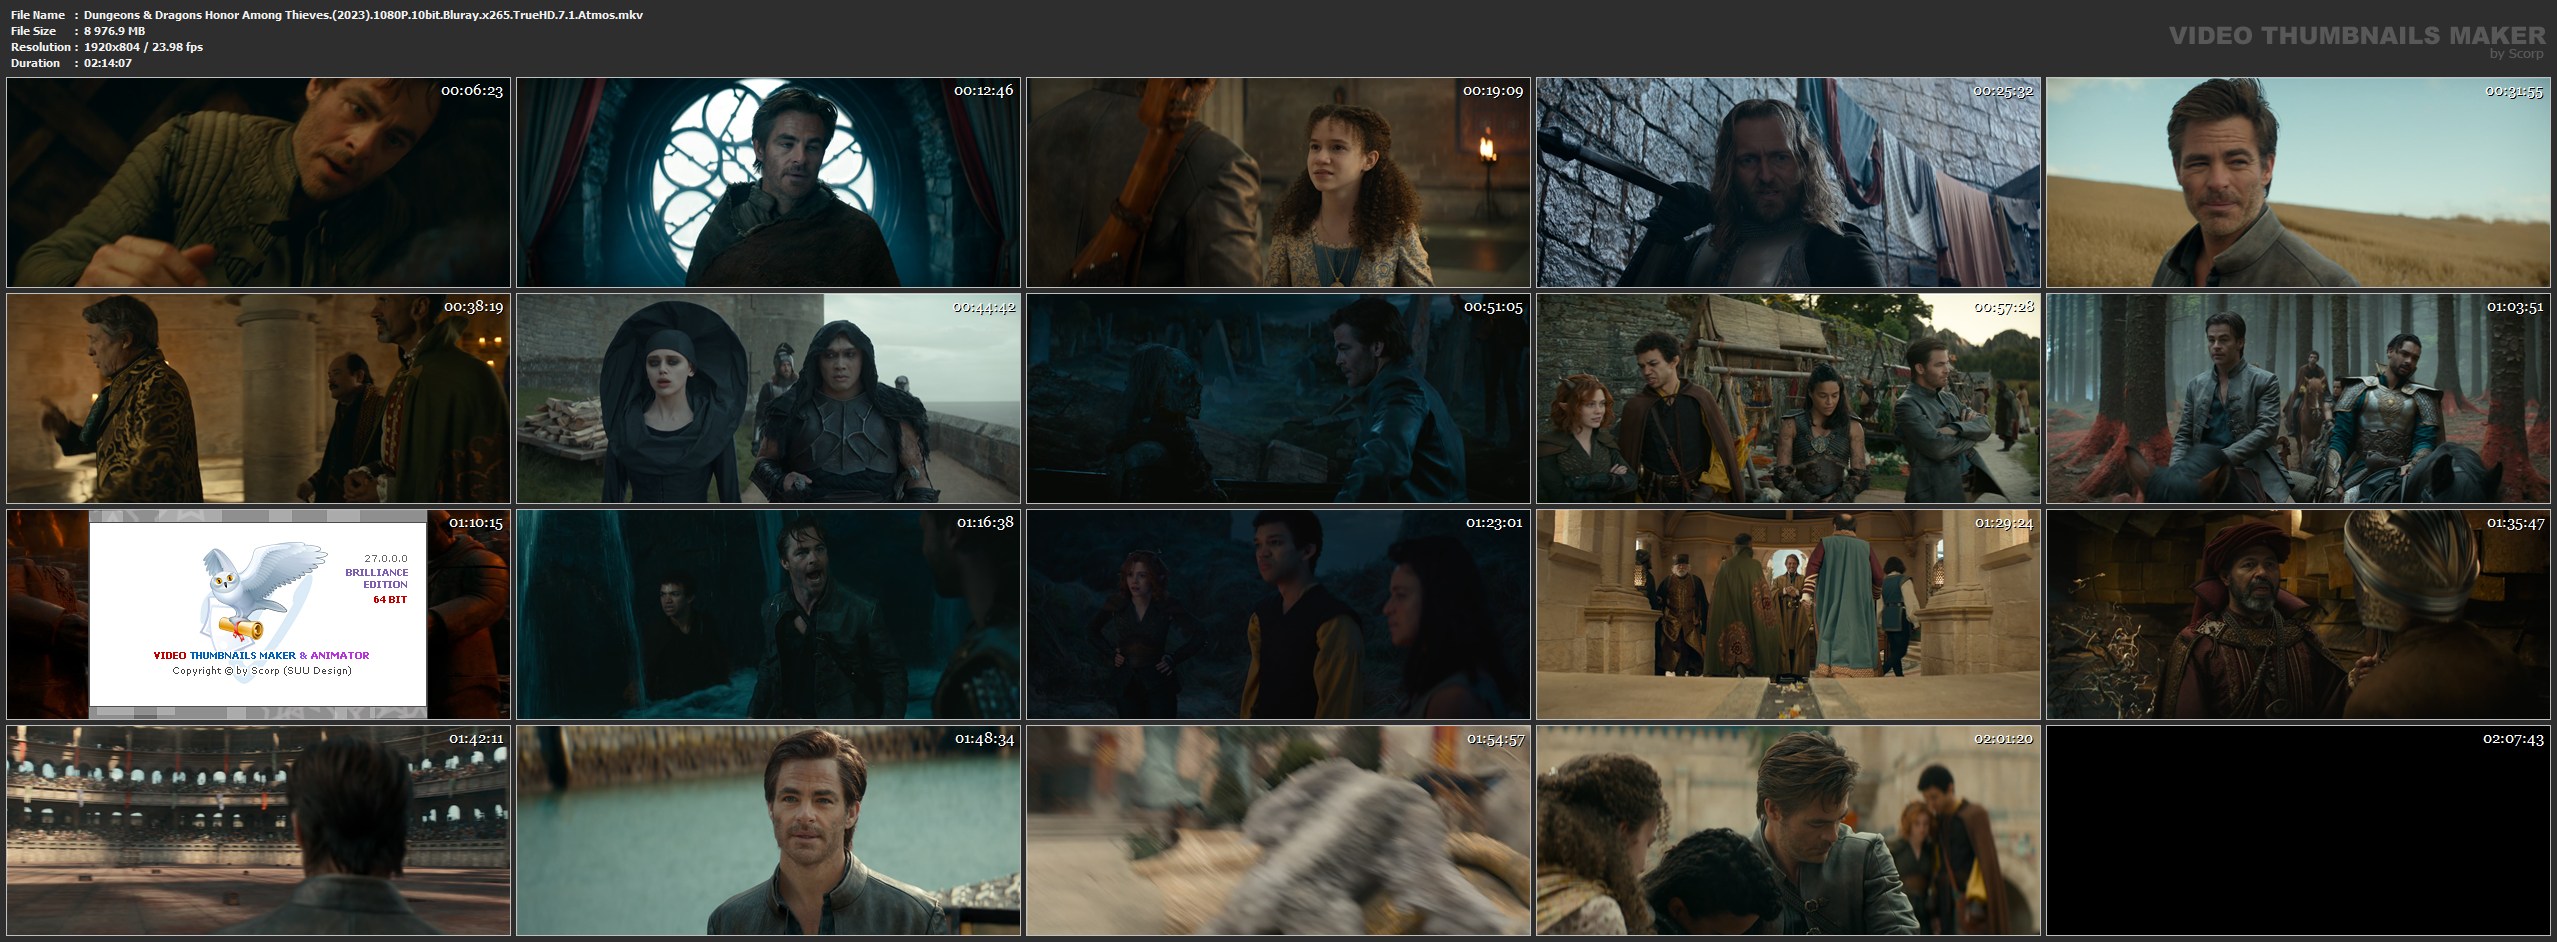The width and height of the screenshot is (2557, 942).
Task: Open the market group thumbnail at 00:57:28
Action: [1788, 398]
